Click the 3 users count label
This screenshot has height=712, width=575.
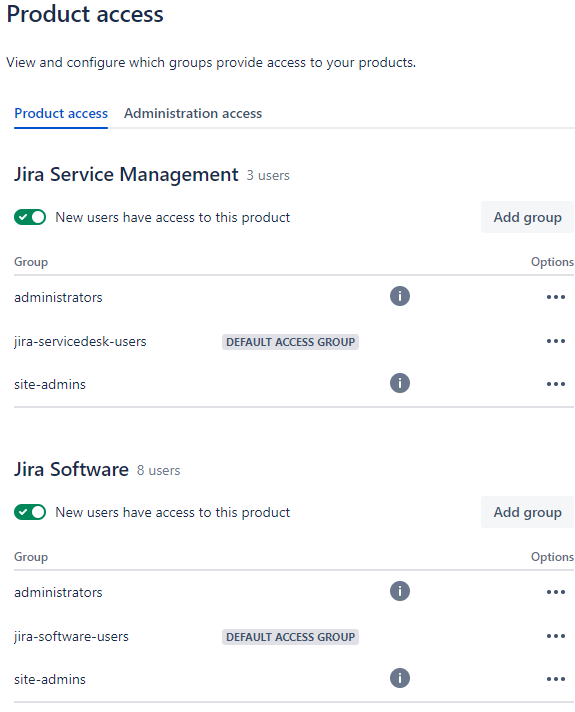(268, 176)
